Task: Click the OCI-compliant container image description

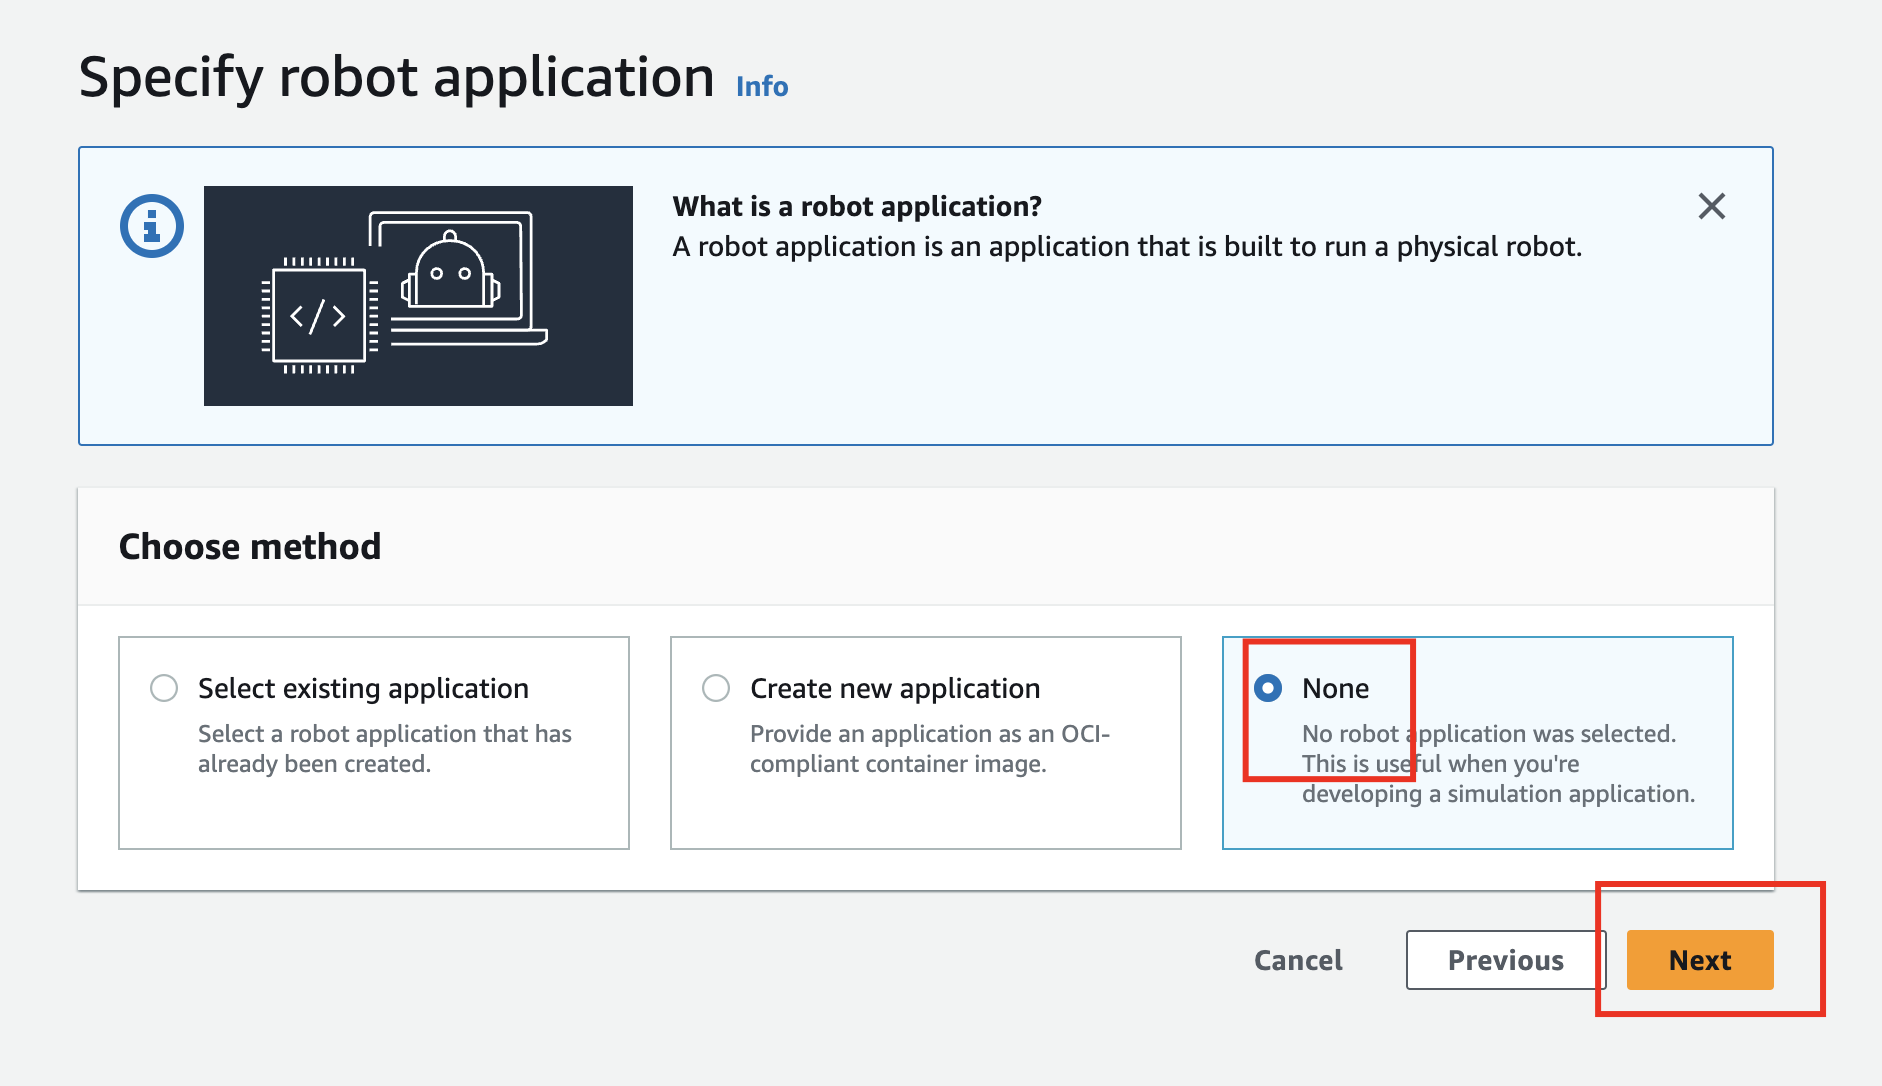Action: (x=929, y=749)
